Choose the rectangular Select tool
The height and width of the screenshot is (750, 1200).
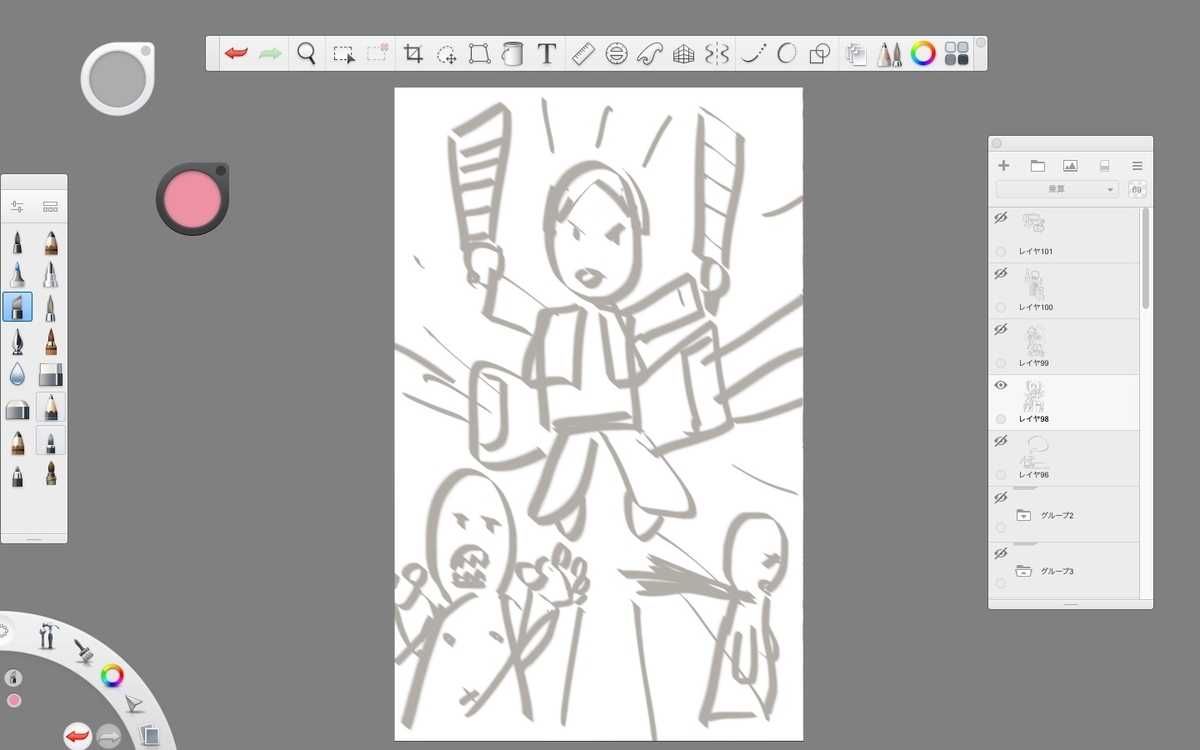(x=344, y=54)
